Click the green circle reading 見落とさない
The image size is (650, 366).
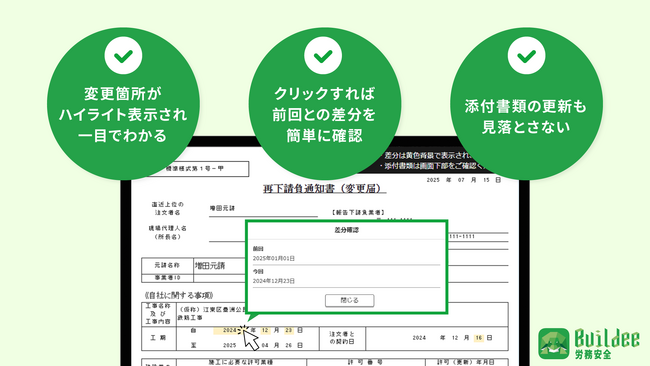point(526,104)
